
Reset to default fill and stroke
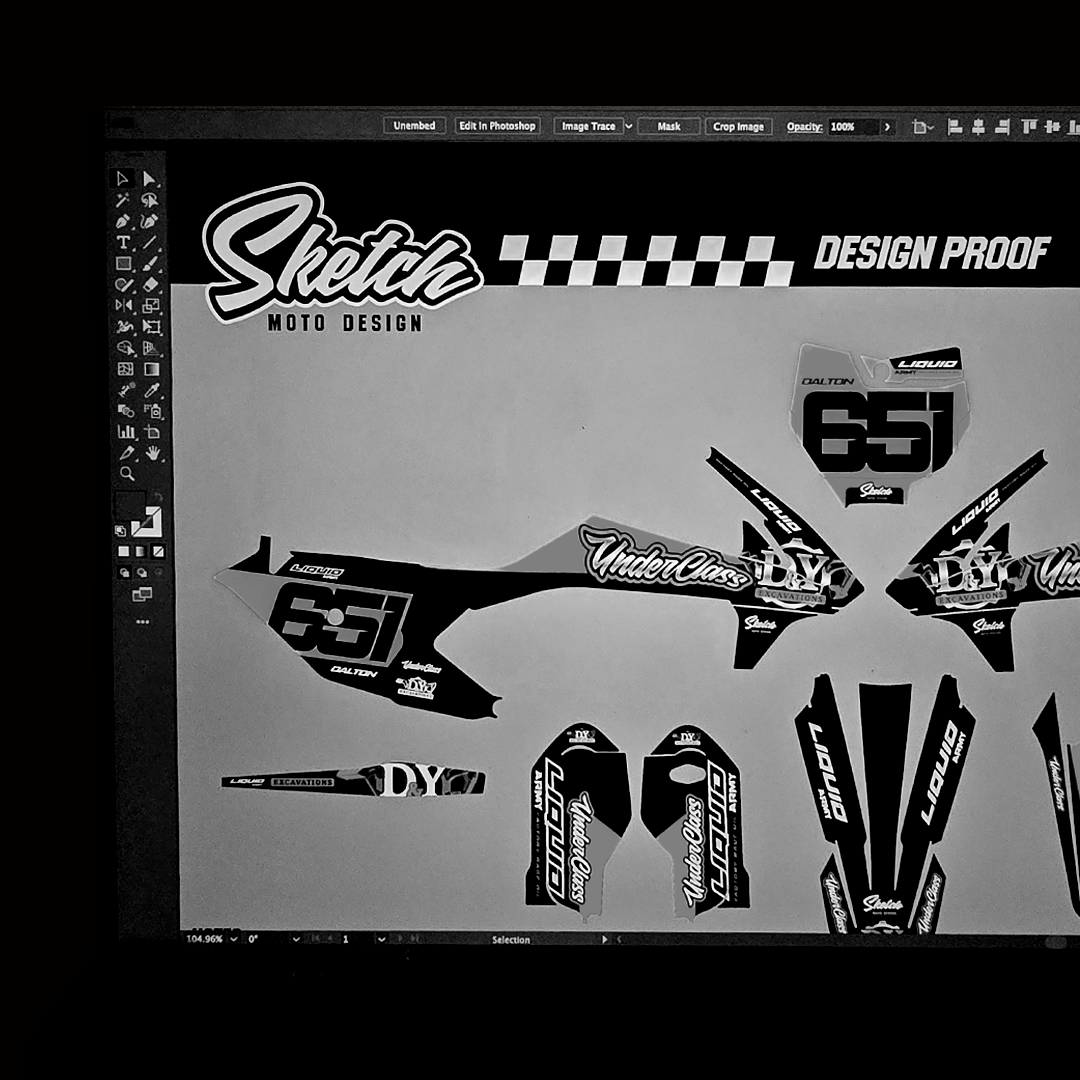[x=121, y=530]
